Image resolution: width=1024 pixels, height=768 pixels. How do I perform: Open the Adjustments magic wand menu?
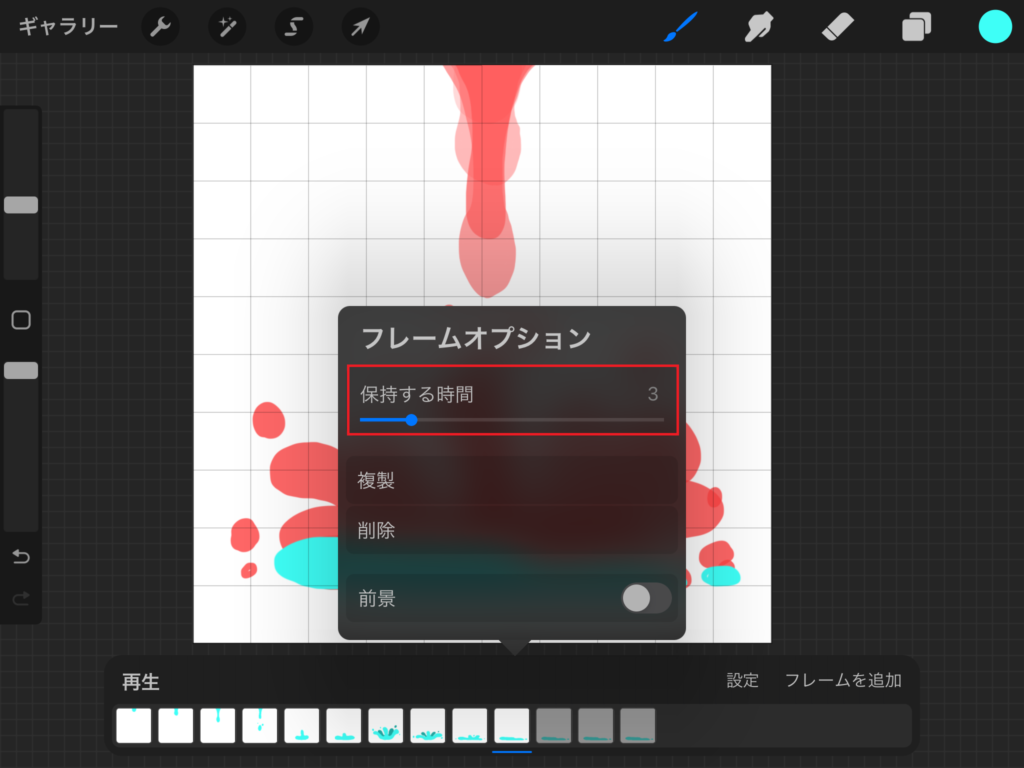[x=227, y=27]
